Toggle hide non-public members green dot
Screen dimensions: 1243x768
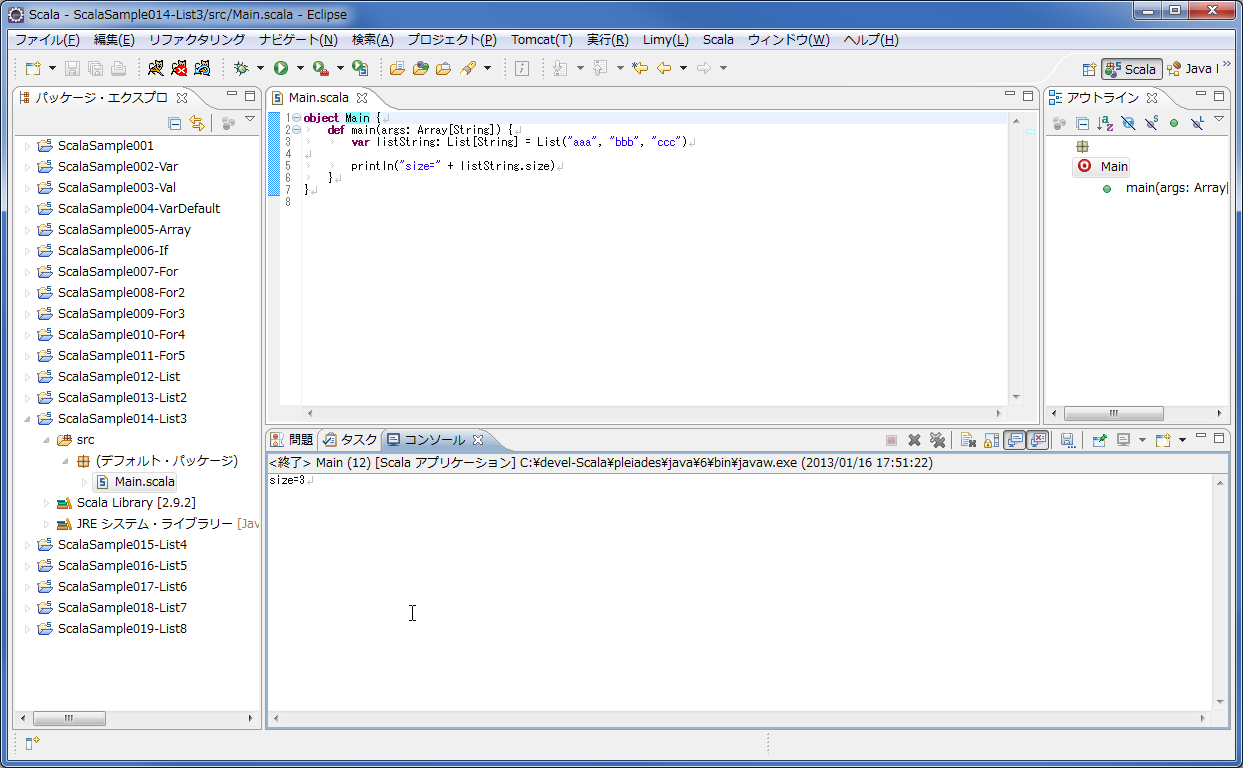pyautogui.click(x=1174, y=123)
